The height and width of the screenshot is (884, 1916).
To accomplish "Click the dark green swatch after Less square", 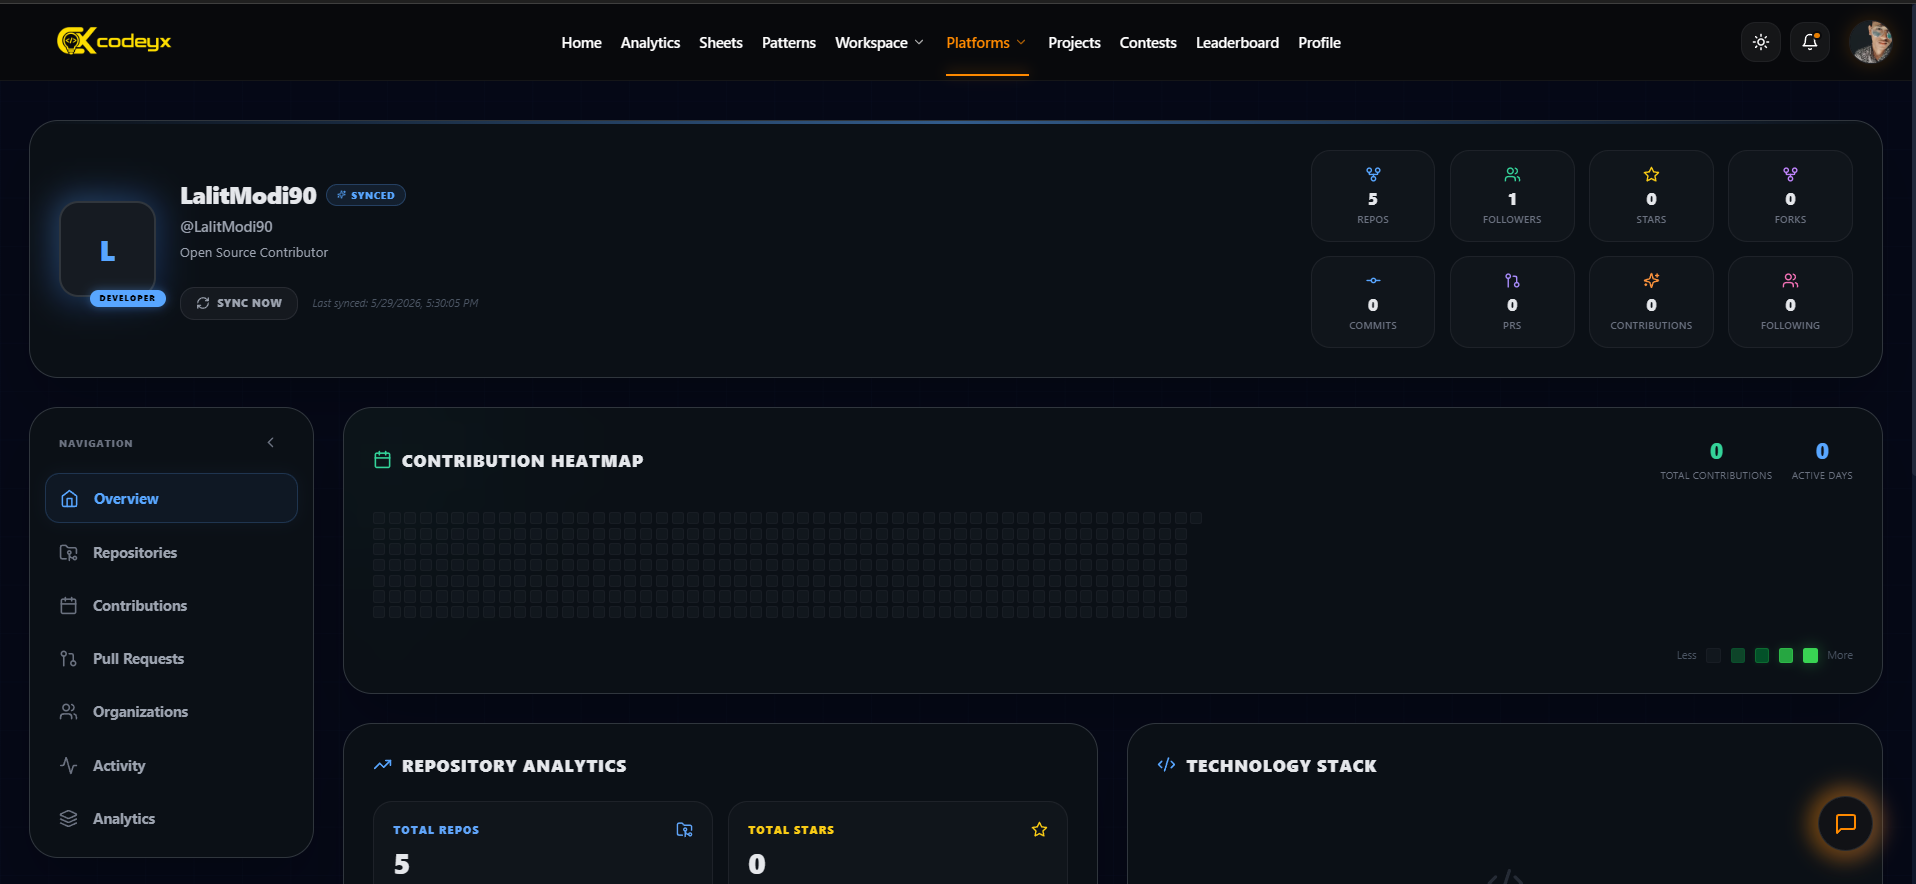I will [x=1737, y=655].
